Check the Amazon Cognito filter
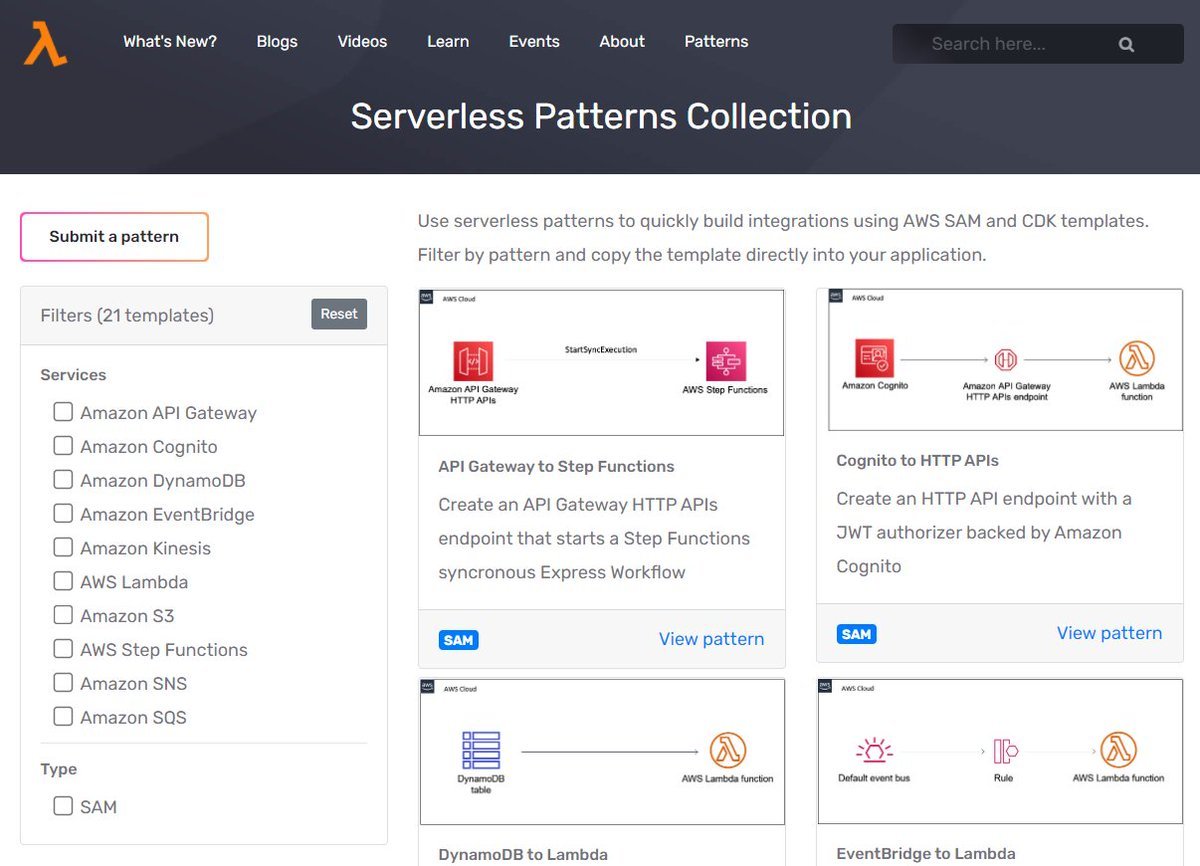Viewport: 1200px width, 866px height. [63, 446]
